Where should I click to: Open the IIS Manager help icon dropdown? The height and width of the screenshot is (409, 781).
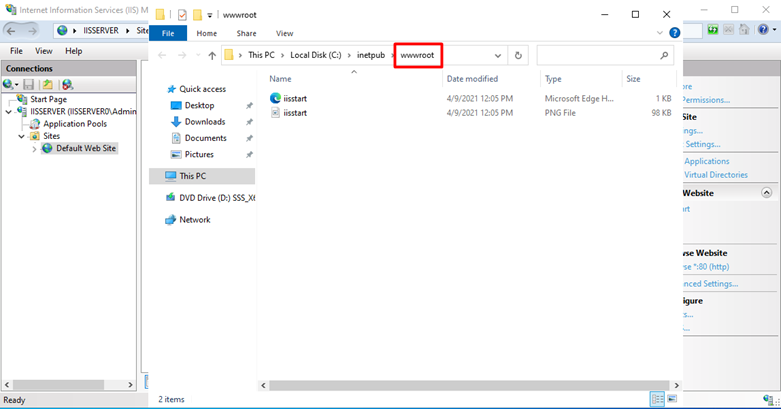[x=775, y=30]
